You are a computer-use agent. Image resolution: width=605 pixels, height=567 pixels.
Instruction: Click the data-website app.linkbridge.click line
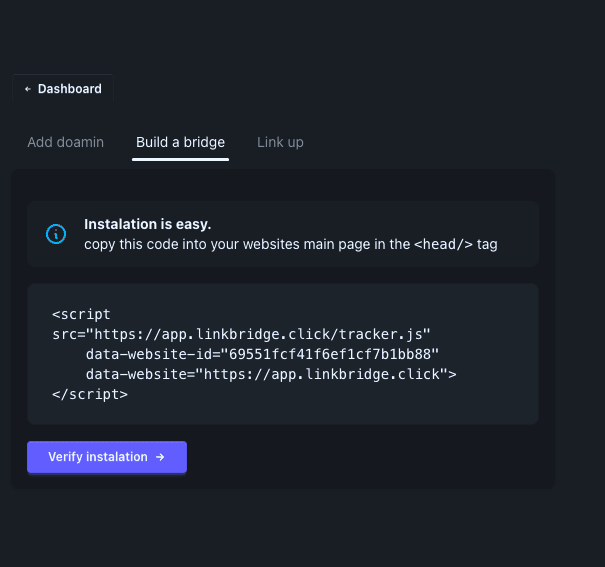[270, 374]
